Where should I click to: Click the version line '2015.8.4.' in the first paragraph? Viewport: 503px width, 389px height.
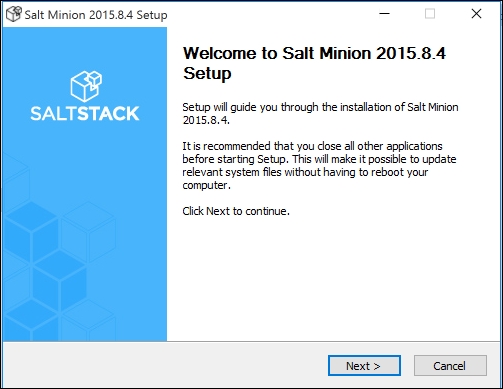click(206, 120)
